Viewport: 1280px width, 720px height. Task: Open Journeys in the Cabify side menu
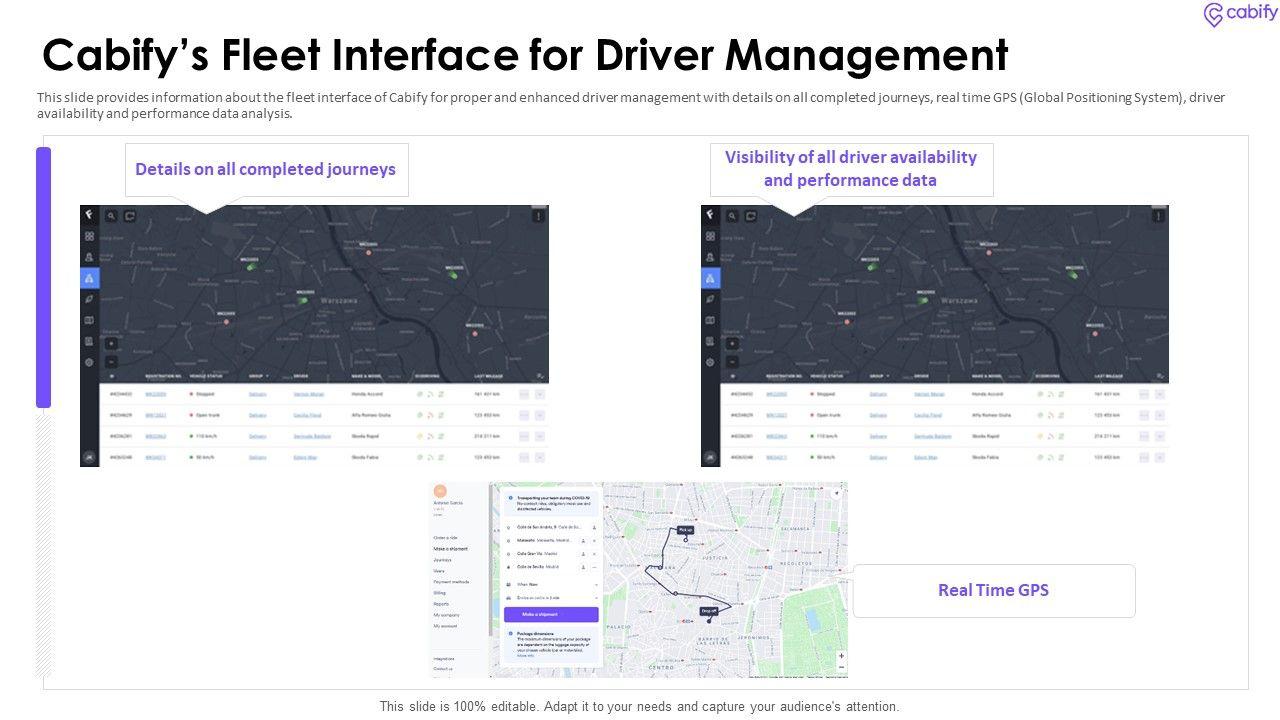[x=442, y=560]
